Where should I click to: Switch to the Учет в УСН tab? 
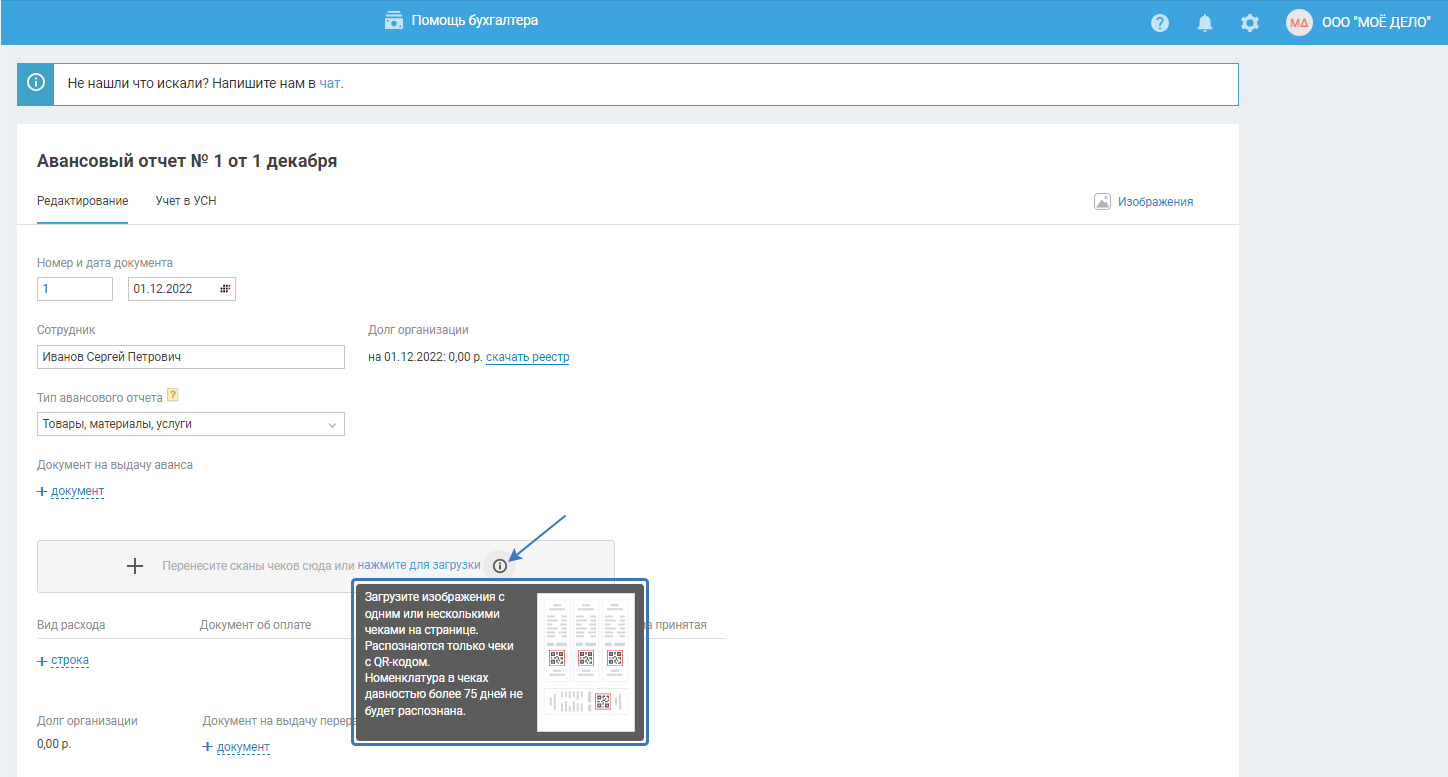point(186,201)
